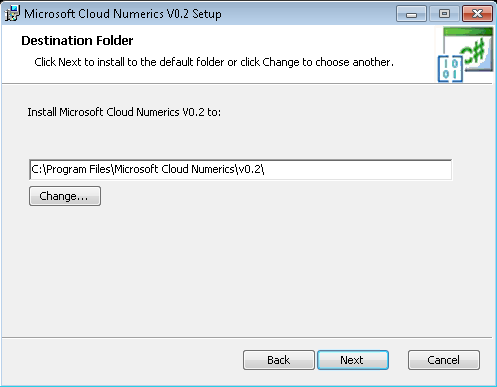This screenshot has width=497, height=387.
Task: Click the Change... button to browse folders
Action: [65, 196]
